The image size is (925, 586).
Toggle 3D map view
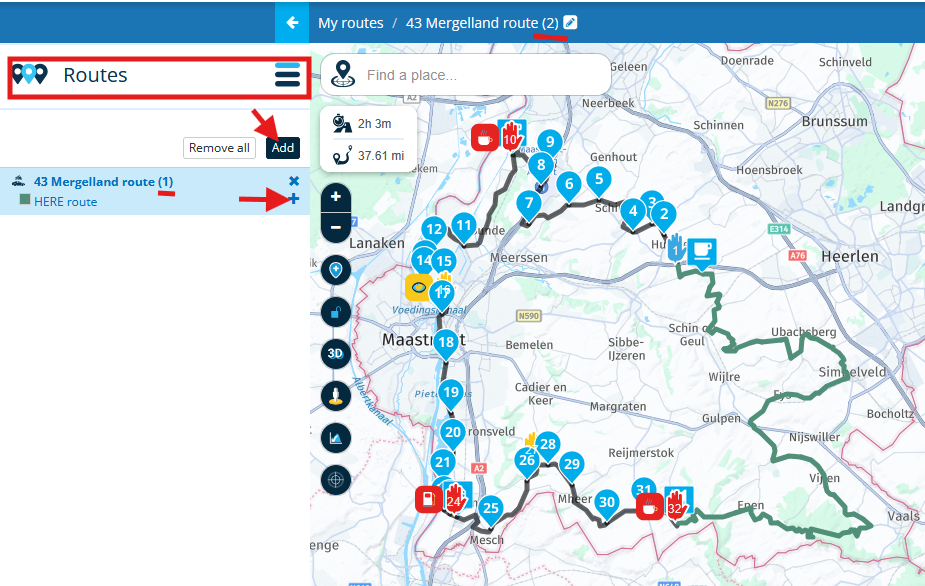(x=336, y=354)
